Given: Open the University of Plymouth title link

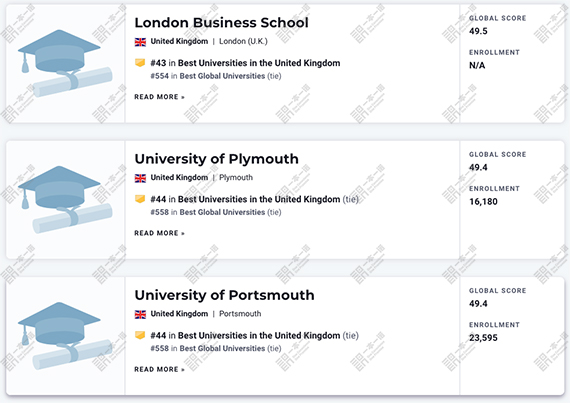Looking at the screenshot, I should 216,159.
